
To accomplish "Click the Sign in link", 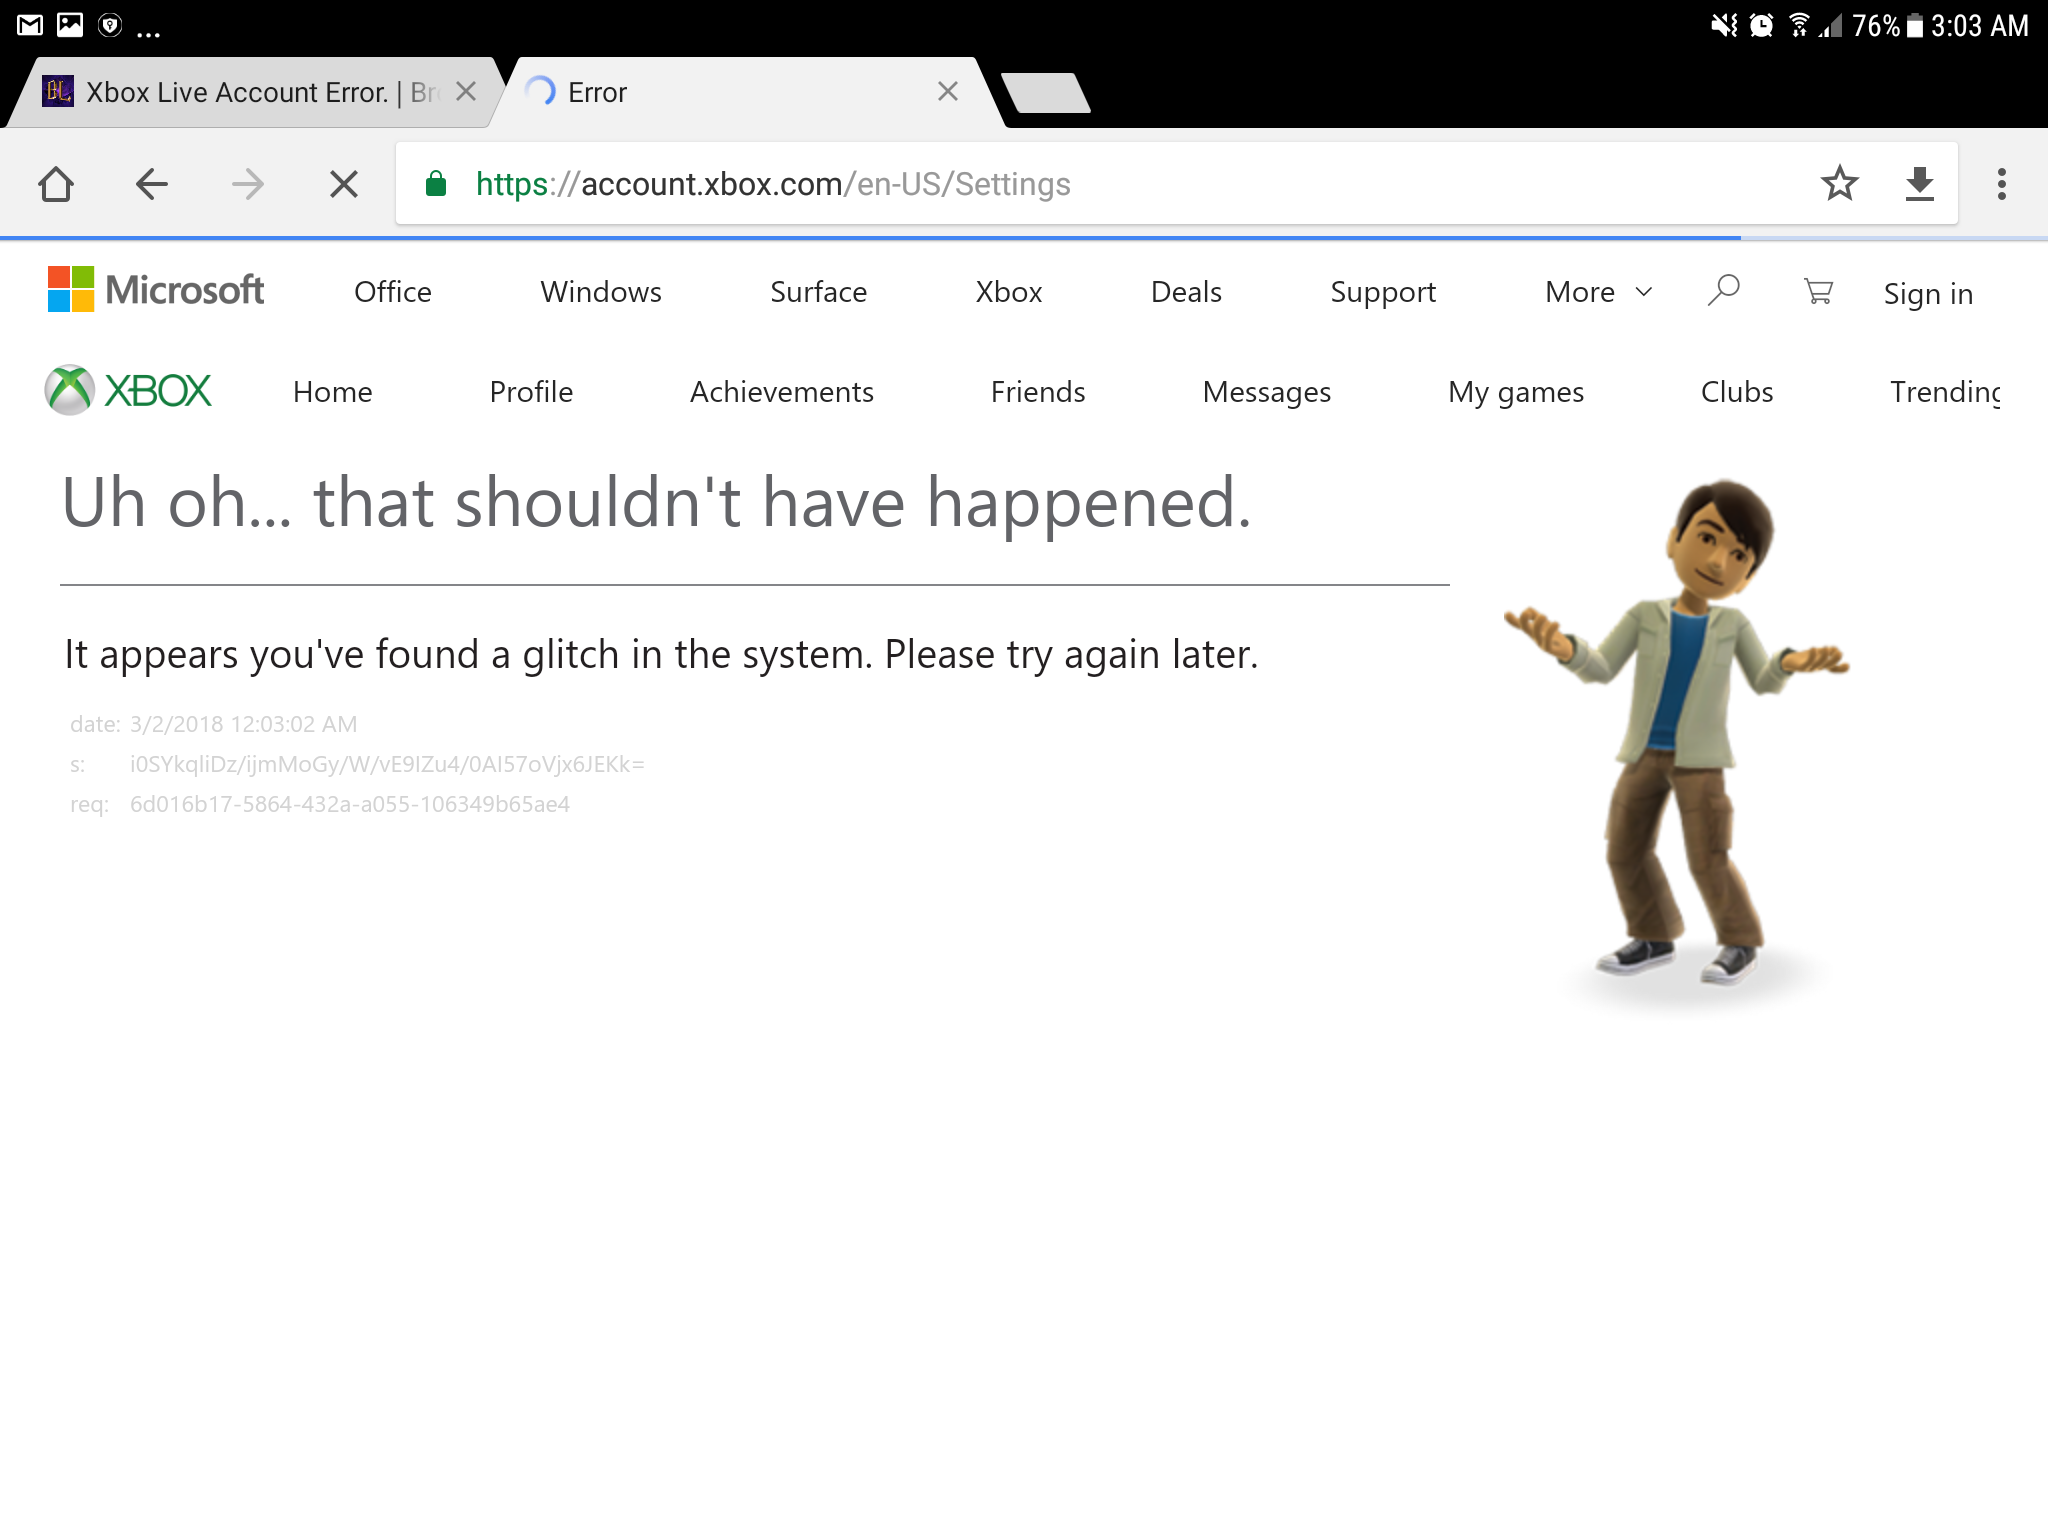I will click(1928, 294).
